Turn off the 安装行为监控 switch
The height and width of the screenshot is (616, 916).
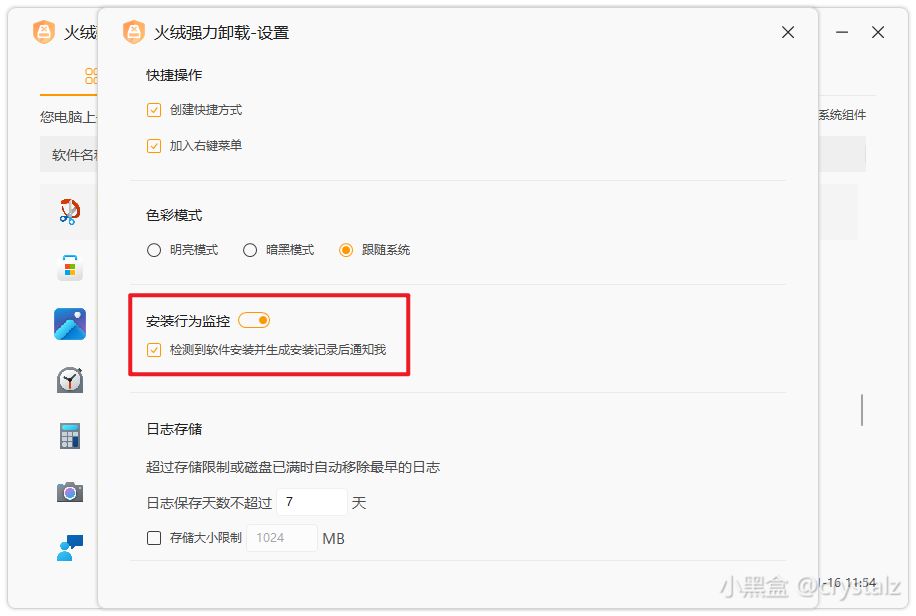(x=254, y=320)
